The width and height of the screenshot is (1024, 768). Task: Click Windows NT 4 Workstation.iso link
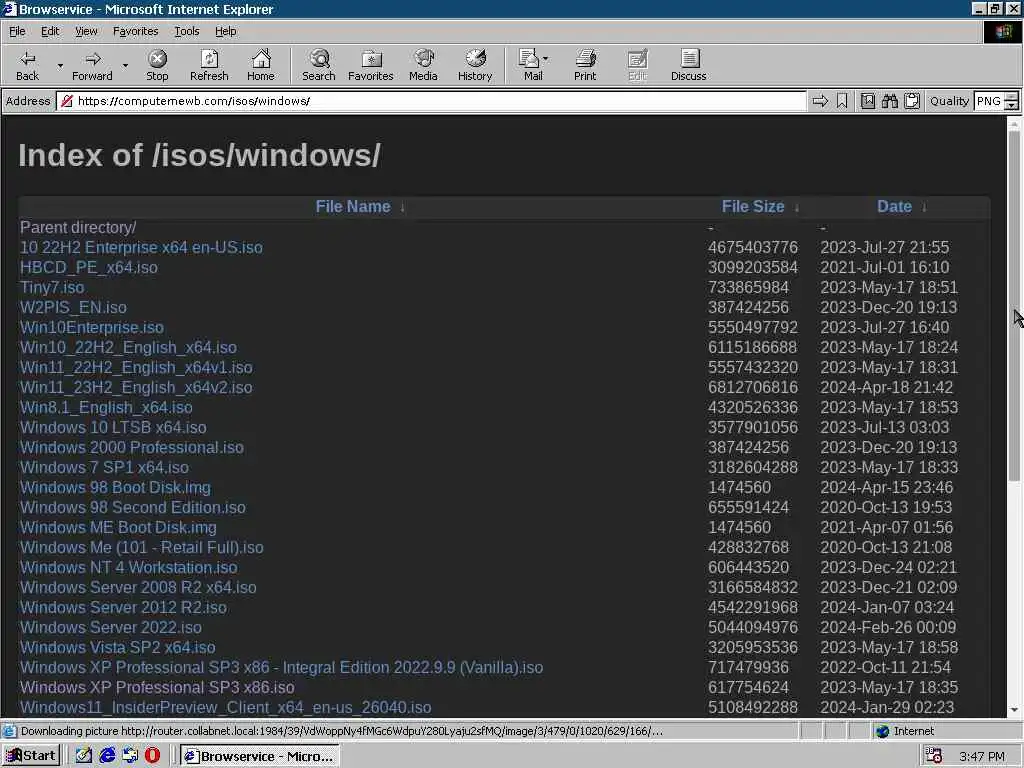coord(129,568)
